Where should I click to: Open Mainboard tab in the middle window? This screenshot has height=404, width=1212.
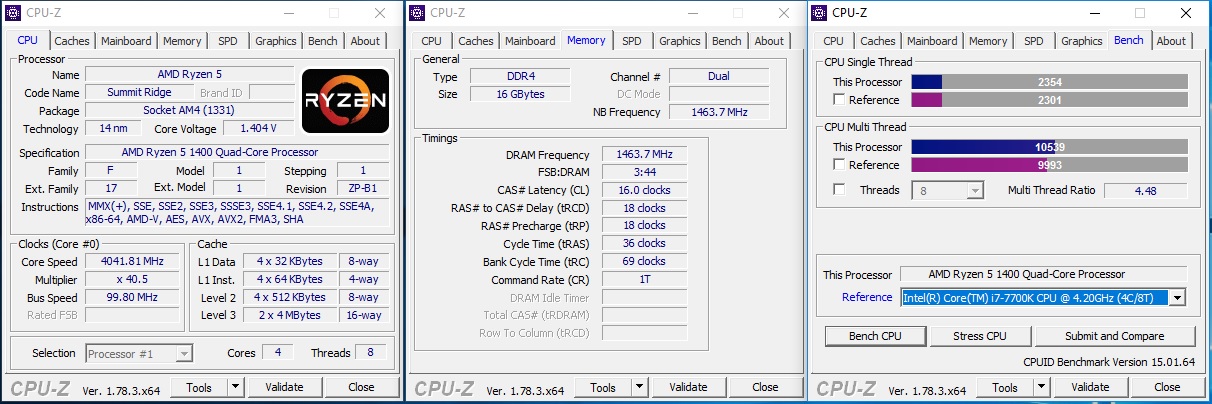point(530,41)
